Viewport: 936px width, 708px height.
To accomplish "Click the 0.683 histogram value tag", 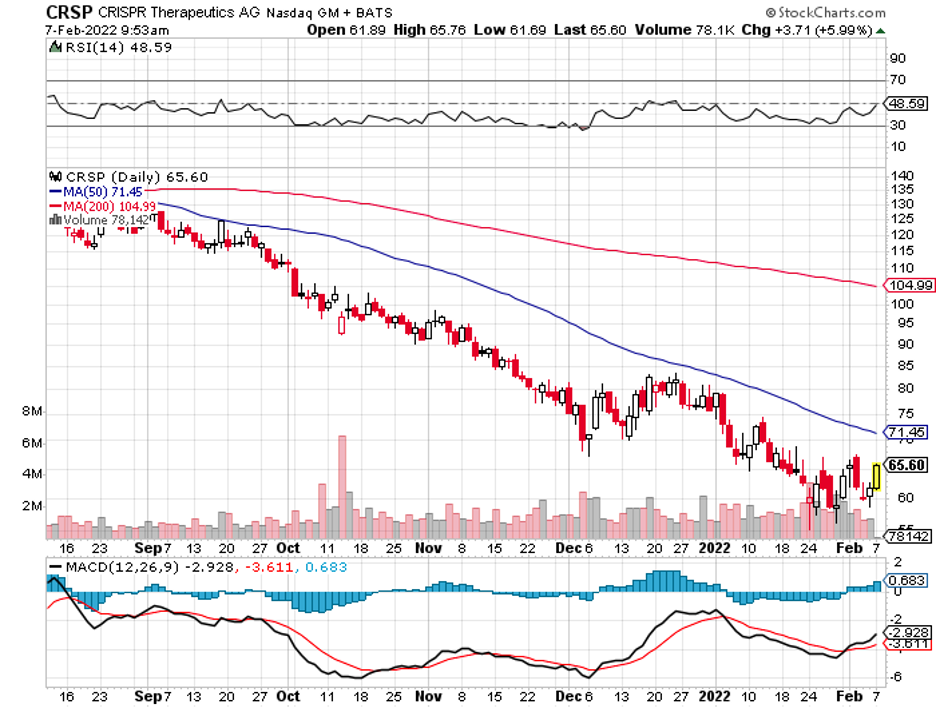I will tap(907, 580).
